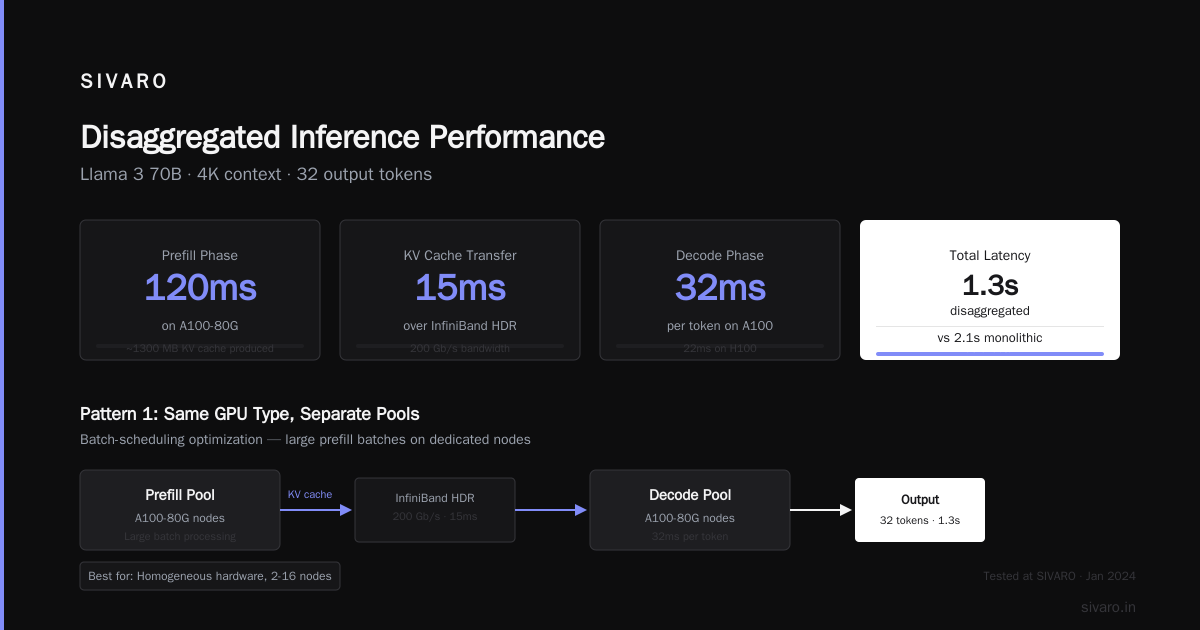1200x630 pixels.
Task: Select the Prefill Phase metric card
Action: tap(200, 290)
